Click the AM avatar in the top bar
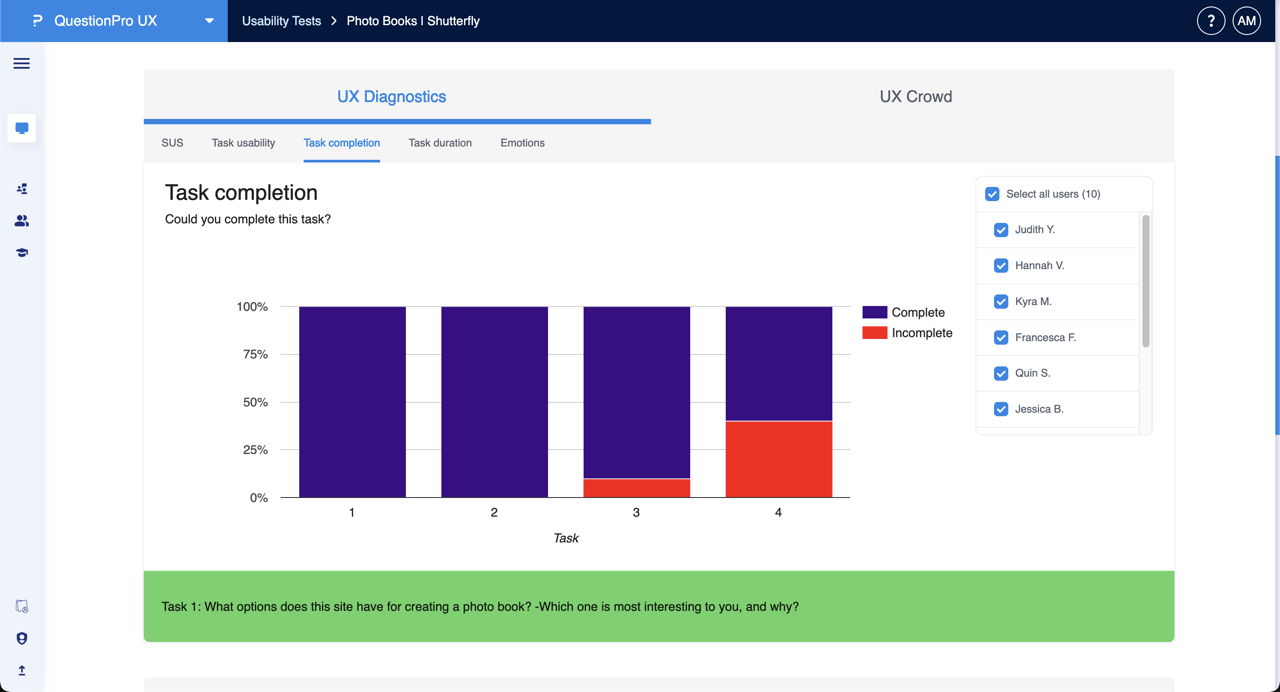Viewport: 1280px width, 692px height. pyautogui.click(x=1246, y=20)
